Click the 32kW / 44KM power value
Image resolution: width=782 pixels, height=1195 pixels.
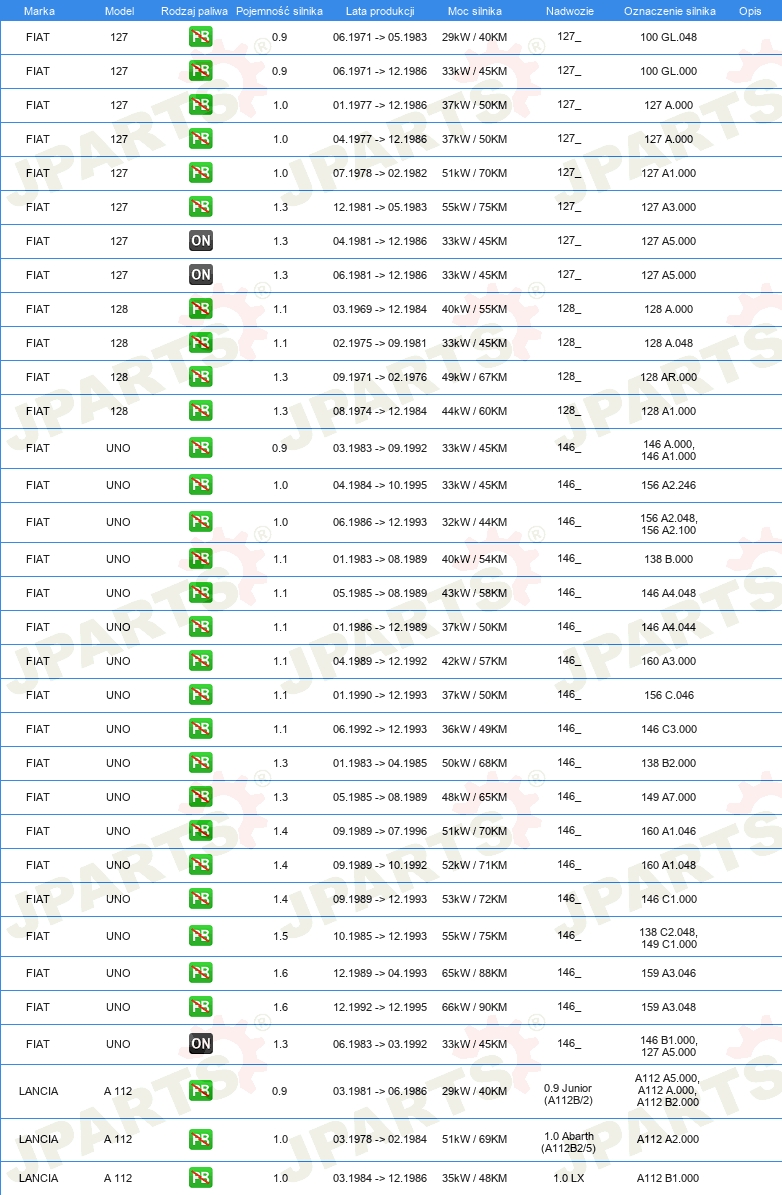tap(474, 522)
